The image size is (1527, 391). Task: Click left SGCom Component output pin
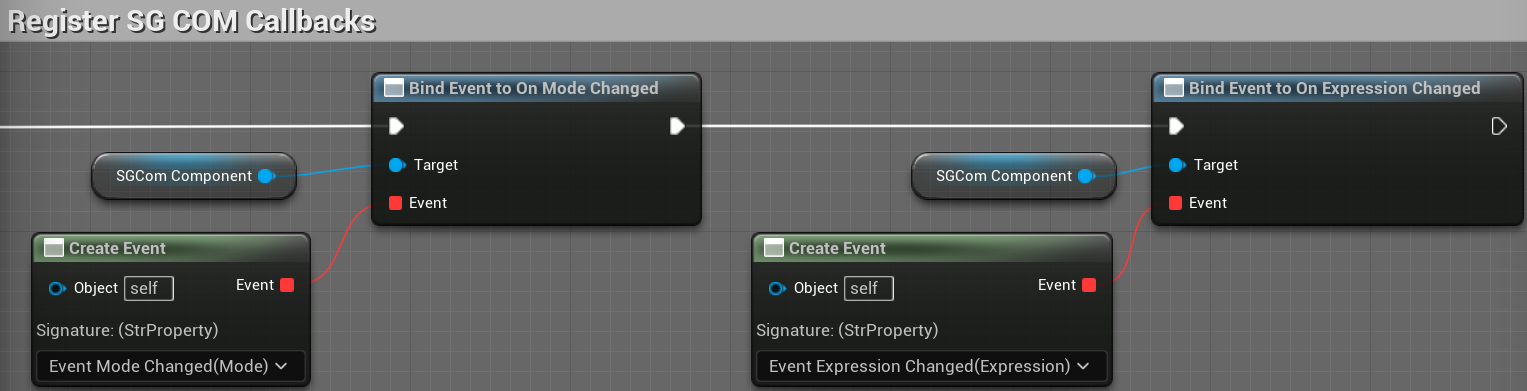[x=266, y=176]
